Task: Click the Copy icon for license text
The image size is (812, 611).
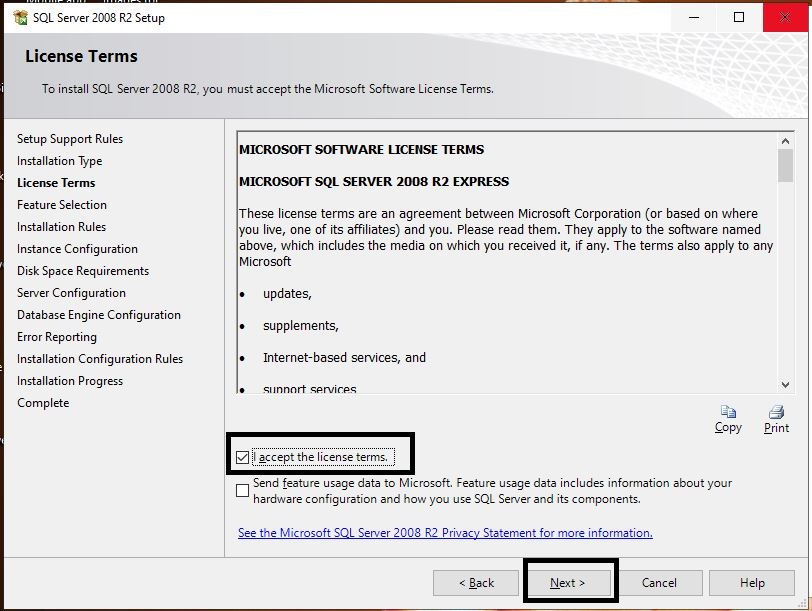Action: (x=728, y=412)
